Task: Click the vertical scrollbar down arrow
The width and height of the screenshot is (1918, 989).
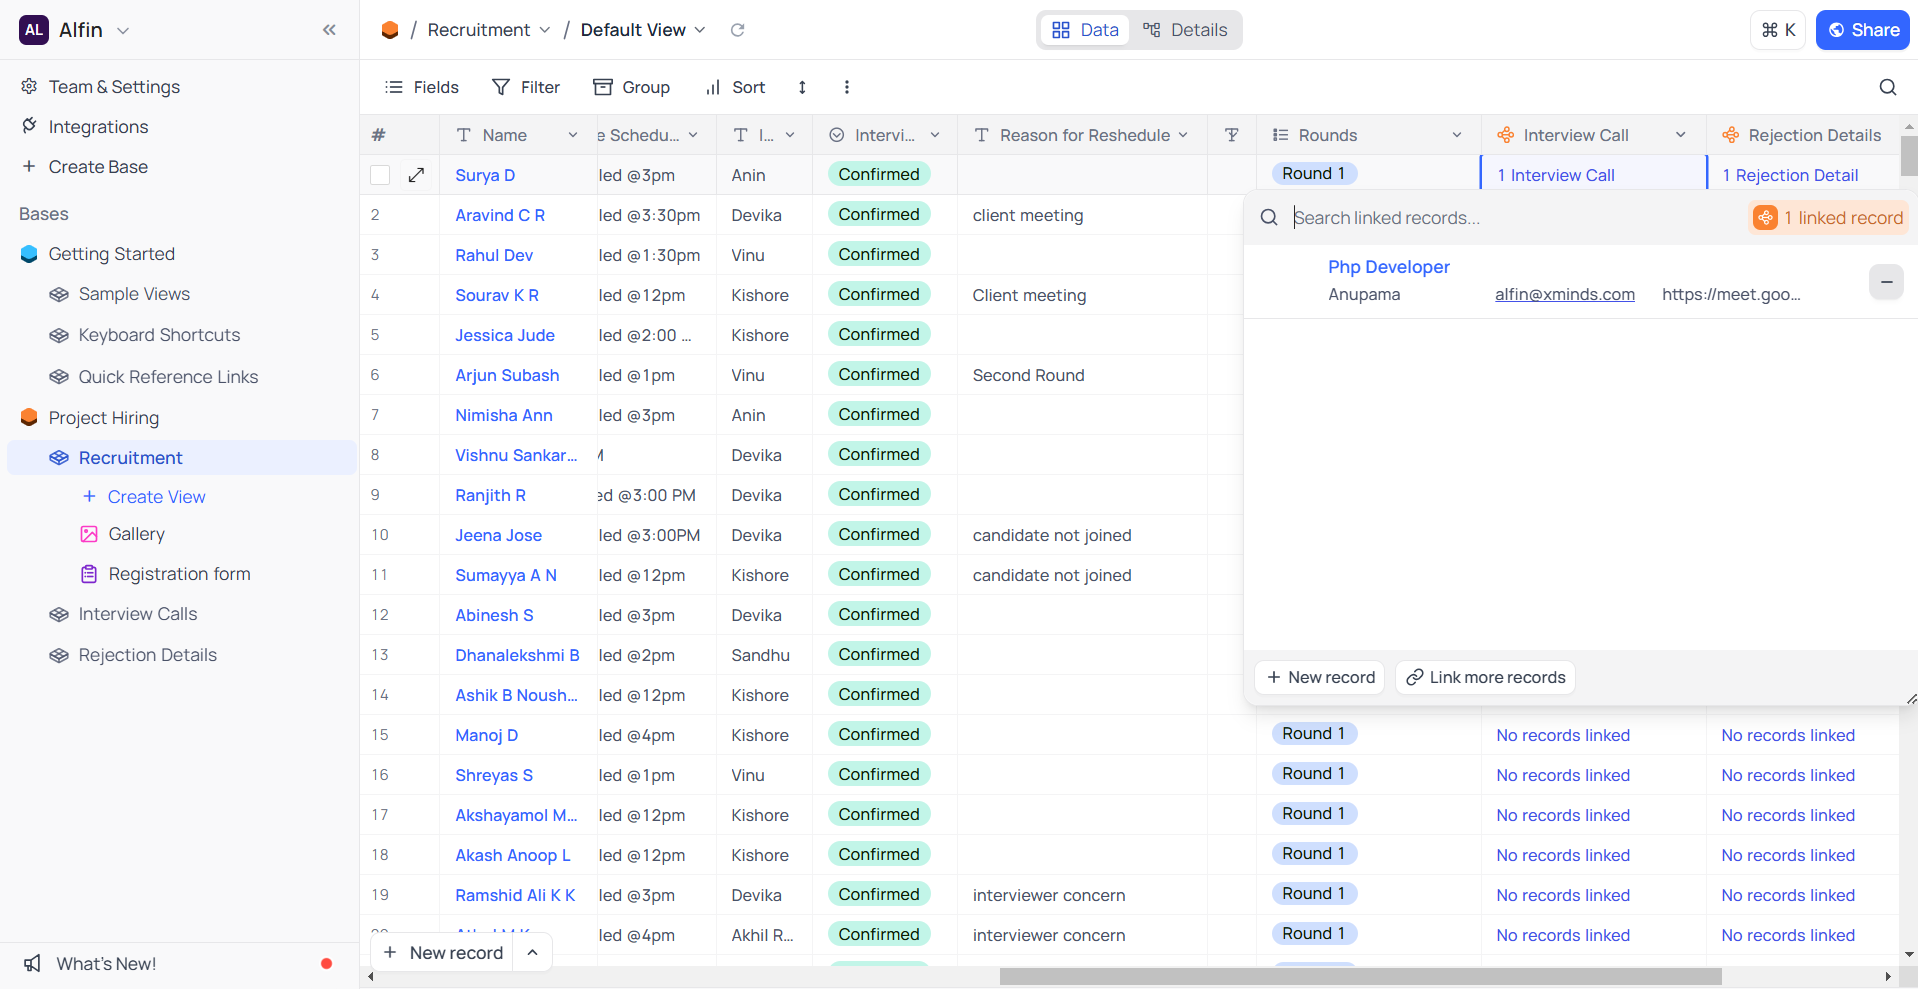Action: [x=1909, y=954]
